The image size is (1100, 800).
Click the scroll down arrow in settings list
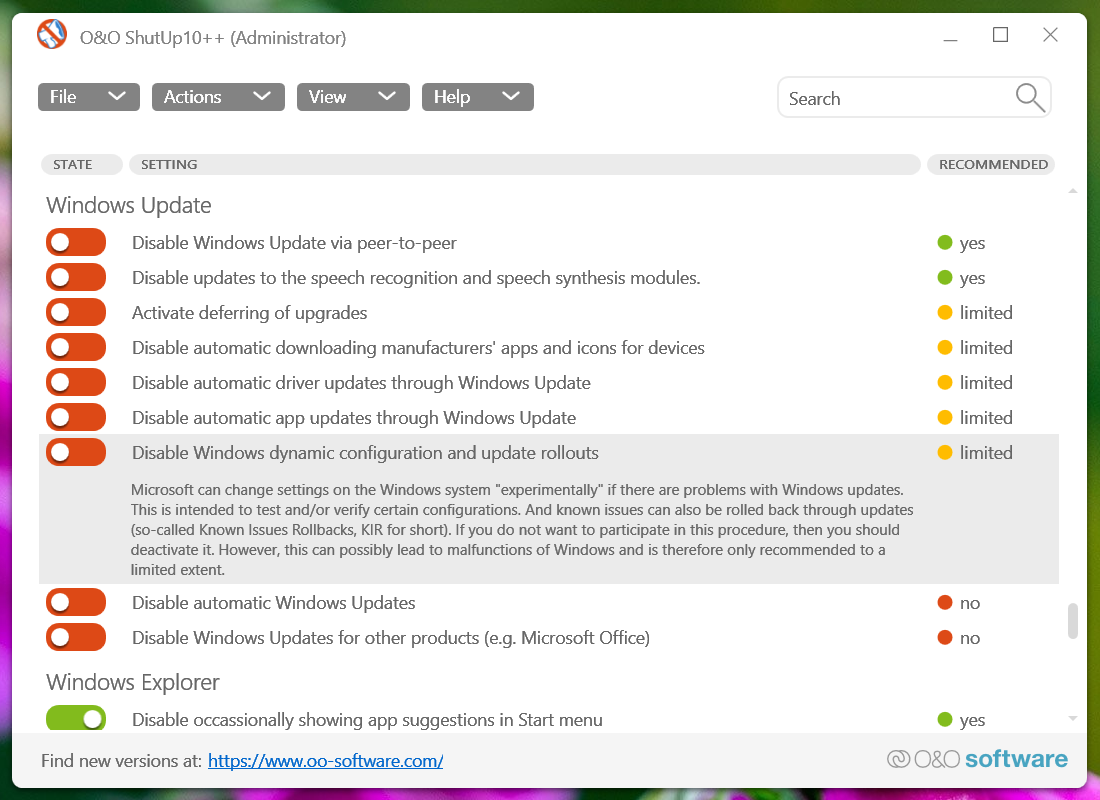pyautogui.click(x=1073, y=718)
